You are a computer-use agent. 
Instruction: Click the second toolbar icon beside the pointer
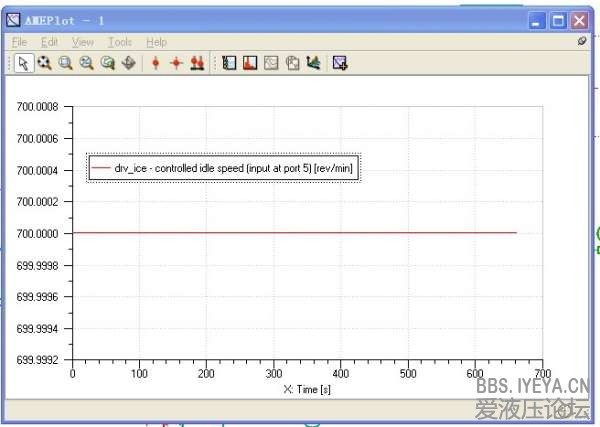tap(44, 63)
